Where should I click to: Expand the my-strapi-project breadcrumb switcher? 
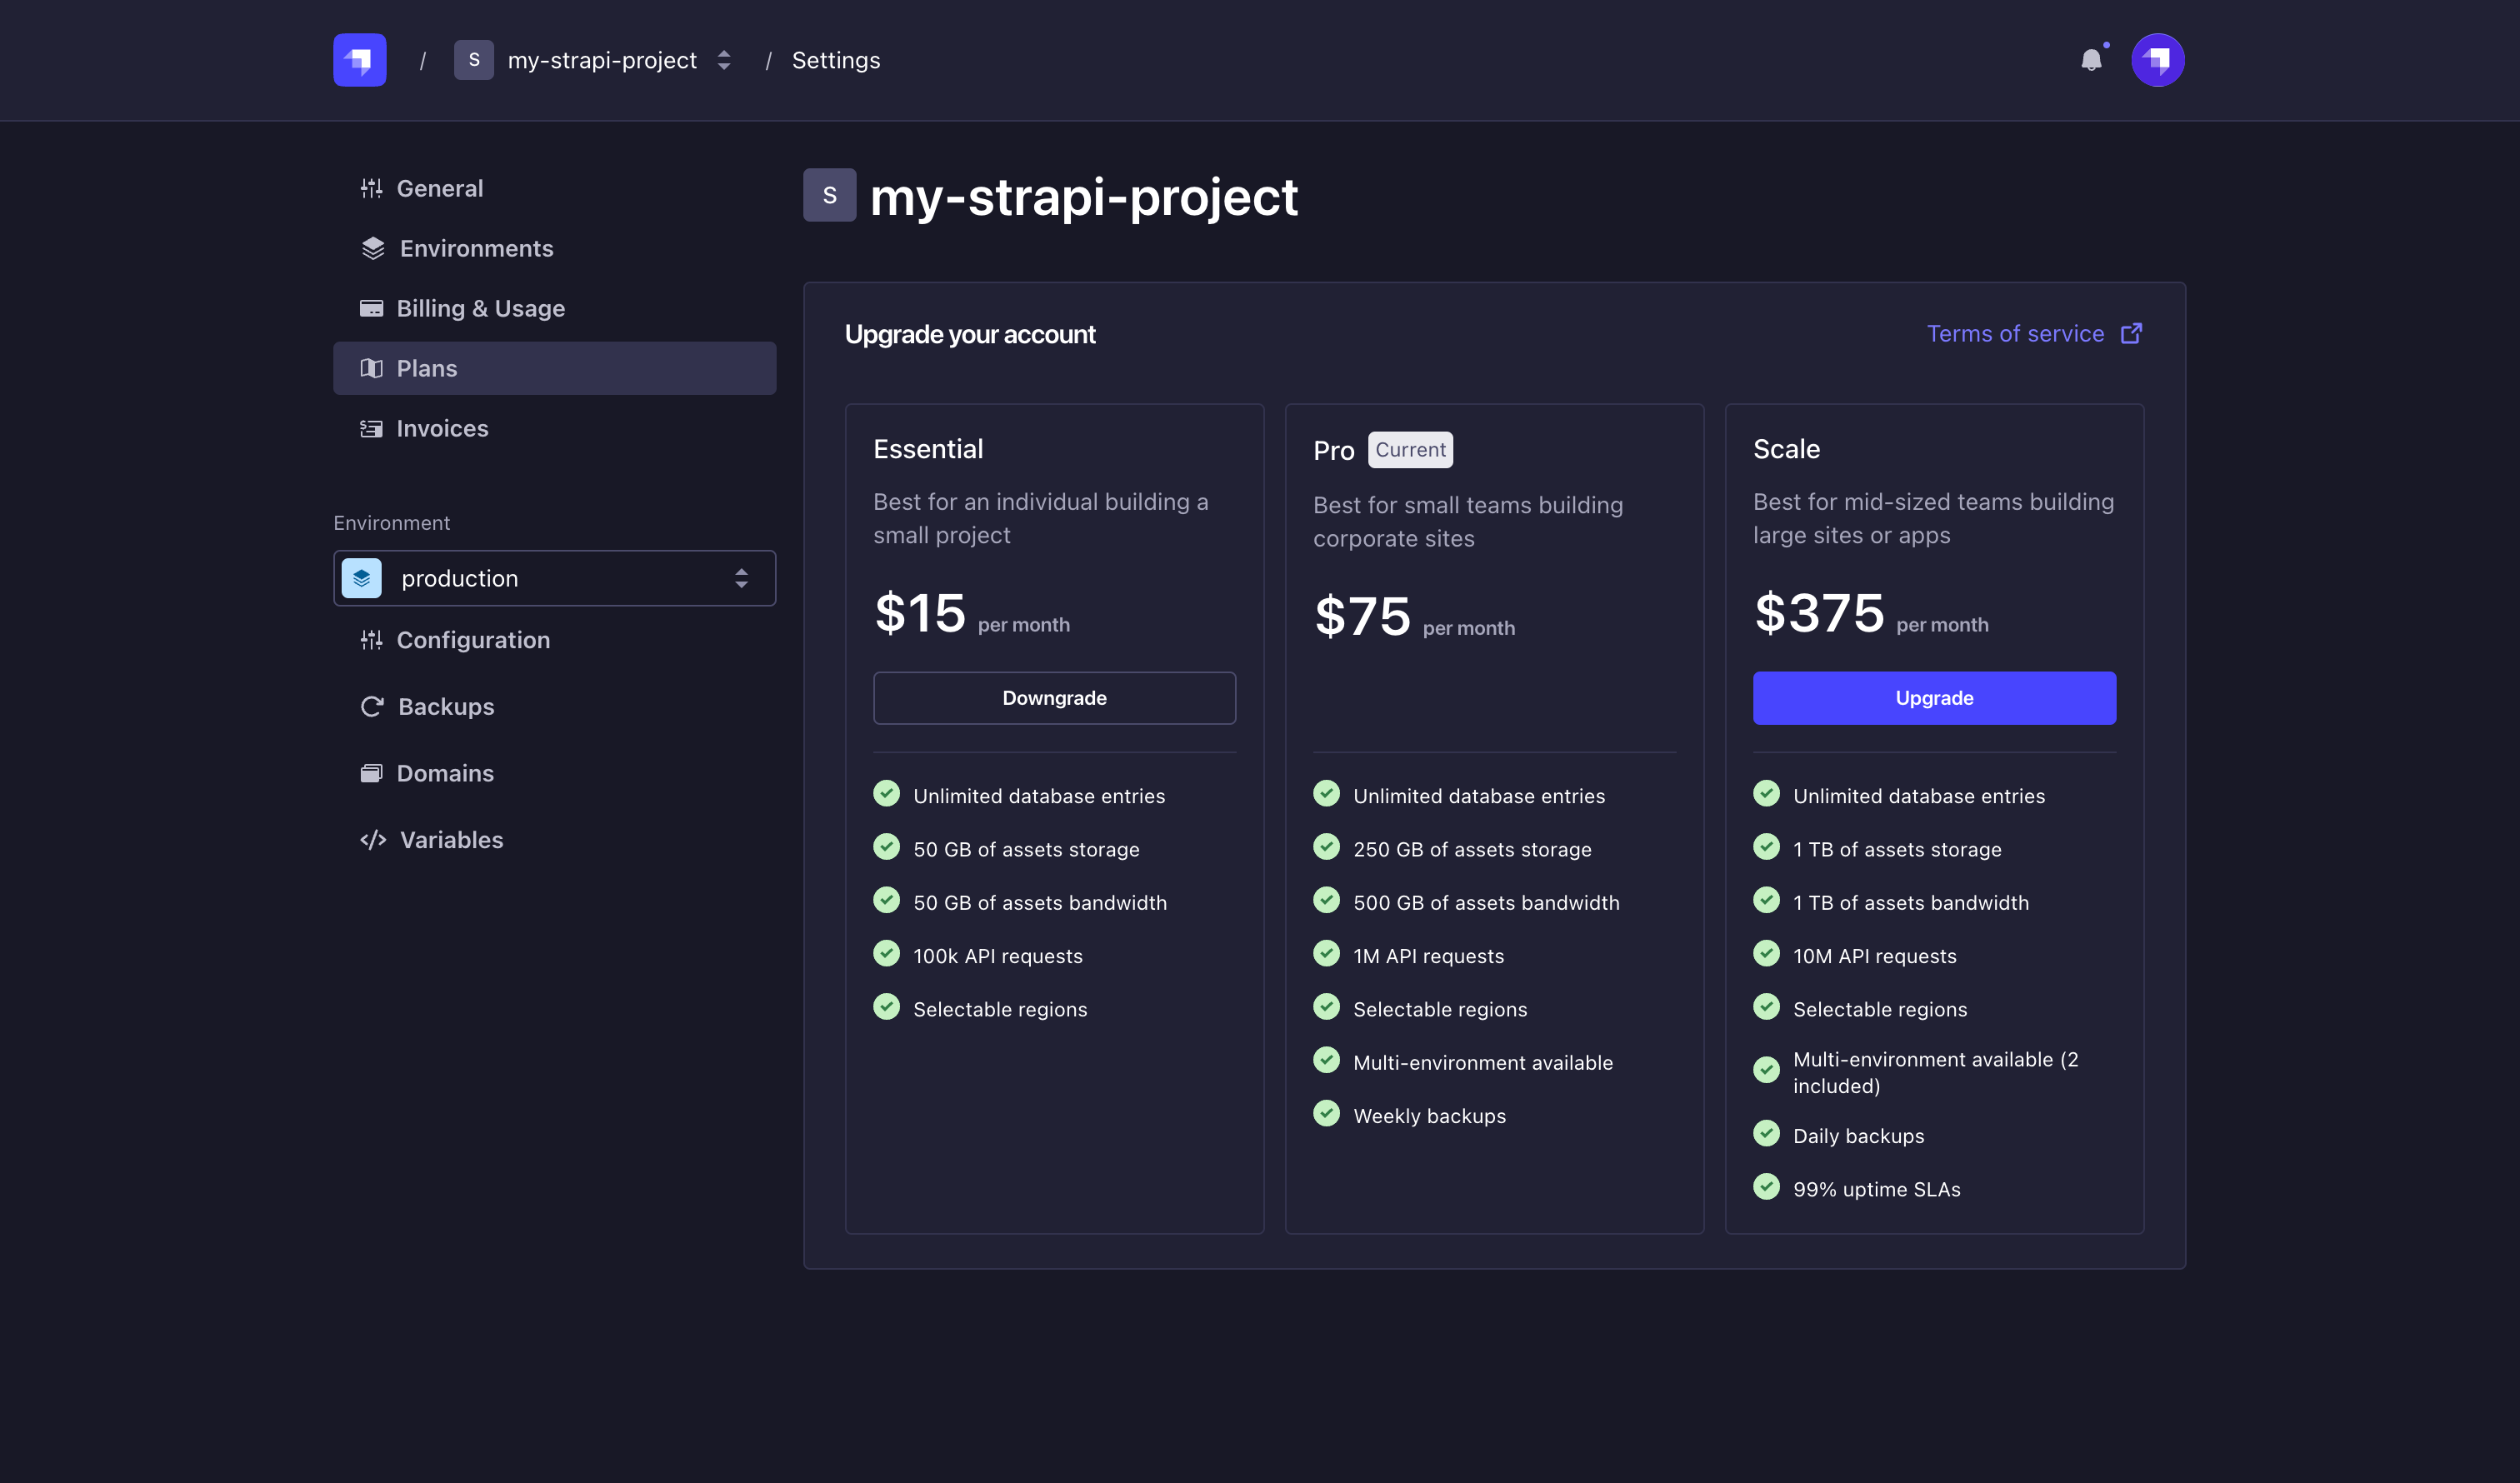723,60
